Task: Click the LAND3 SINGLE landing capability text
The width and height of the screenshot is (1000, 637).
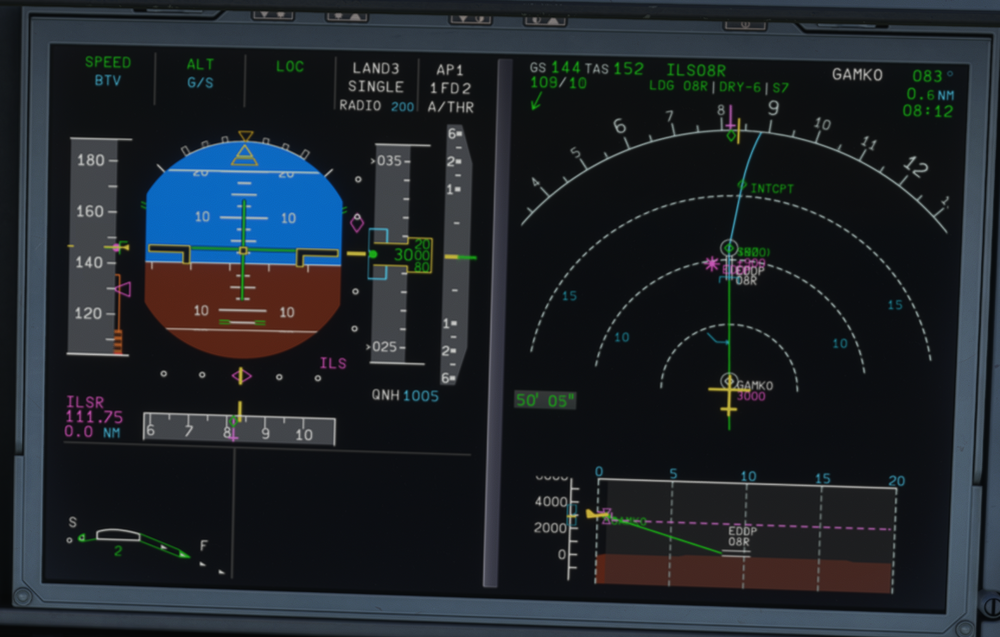Action: click(375, 78)
